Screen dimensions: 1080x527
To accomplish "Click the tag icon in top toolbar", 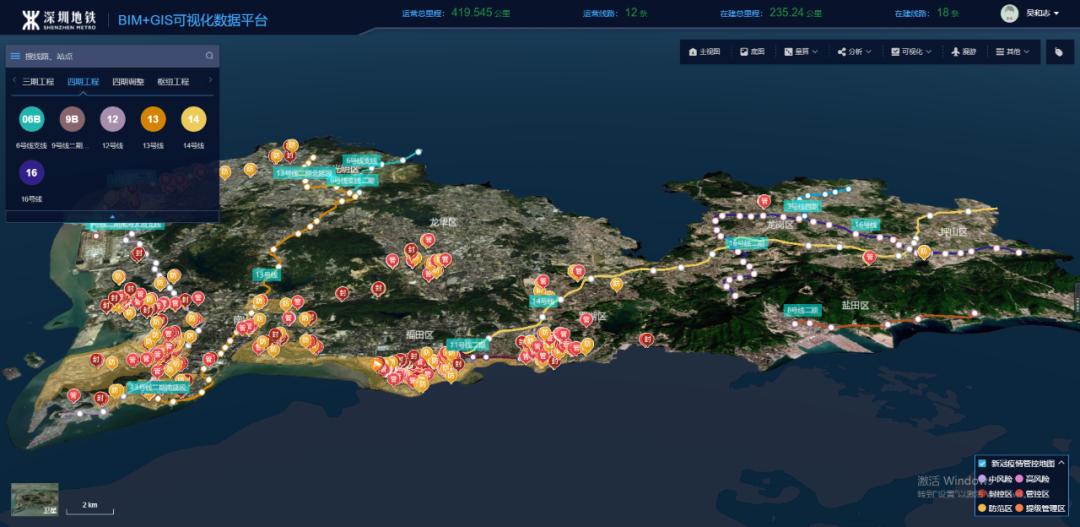I will click(x=1060, y=51).
